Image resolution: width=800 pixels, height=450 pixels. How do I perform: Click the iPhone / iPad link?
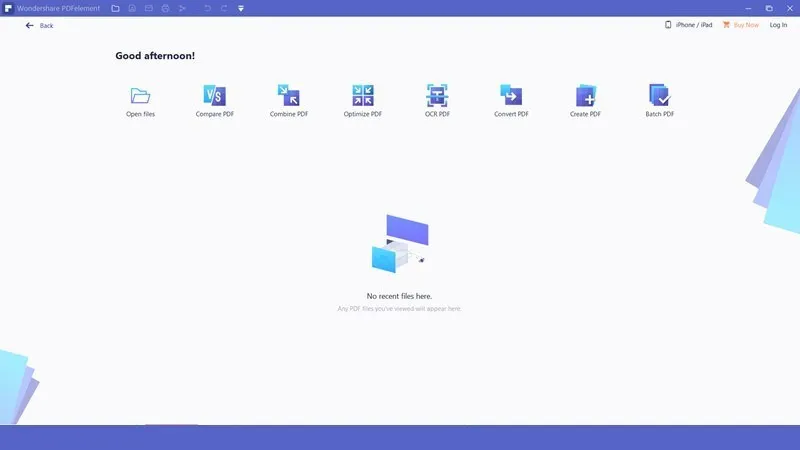point(689,25)
